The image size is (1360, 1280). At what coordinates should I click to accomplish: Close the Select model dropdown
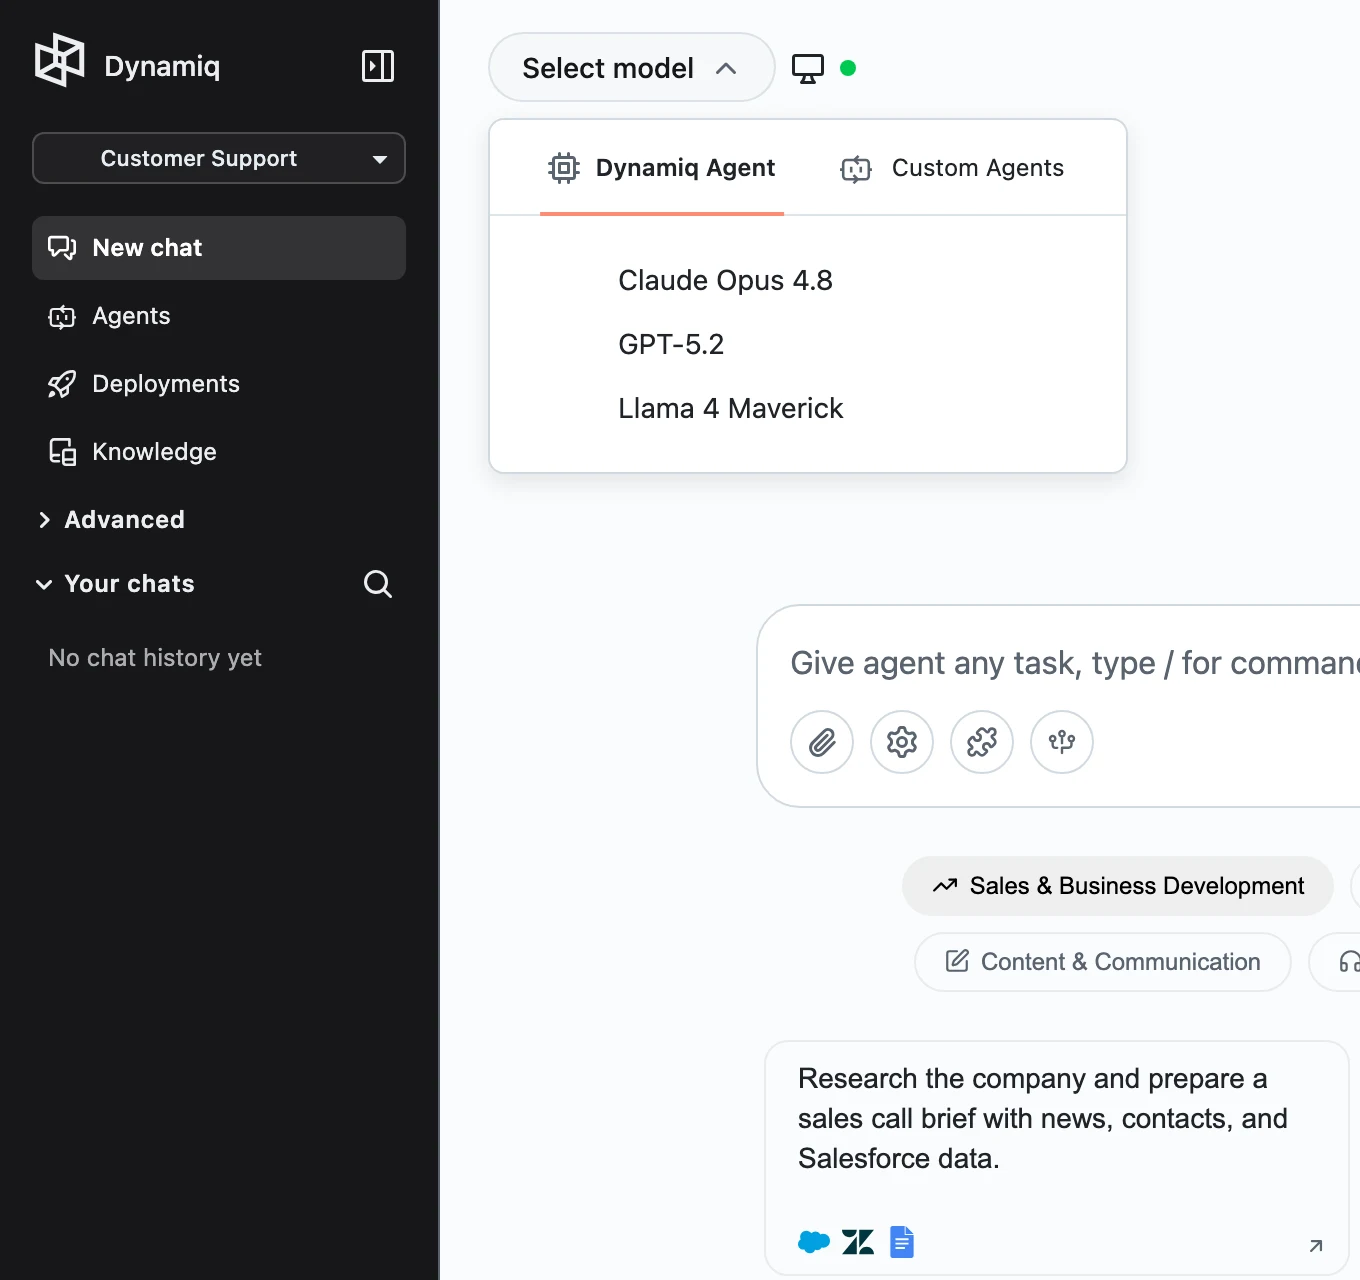click(x=631, y=68)
